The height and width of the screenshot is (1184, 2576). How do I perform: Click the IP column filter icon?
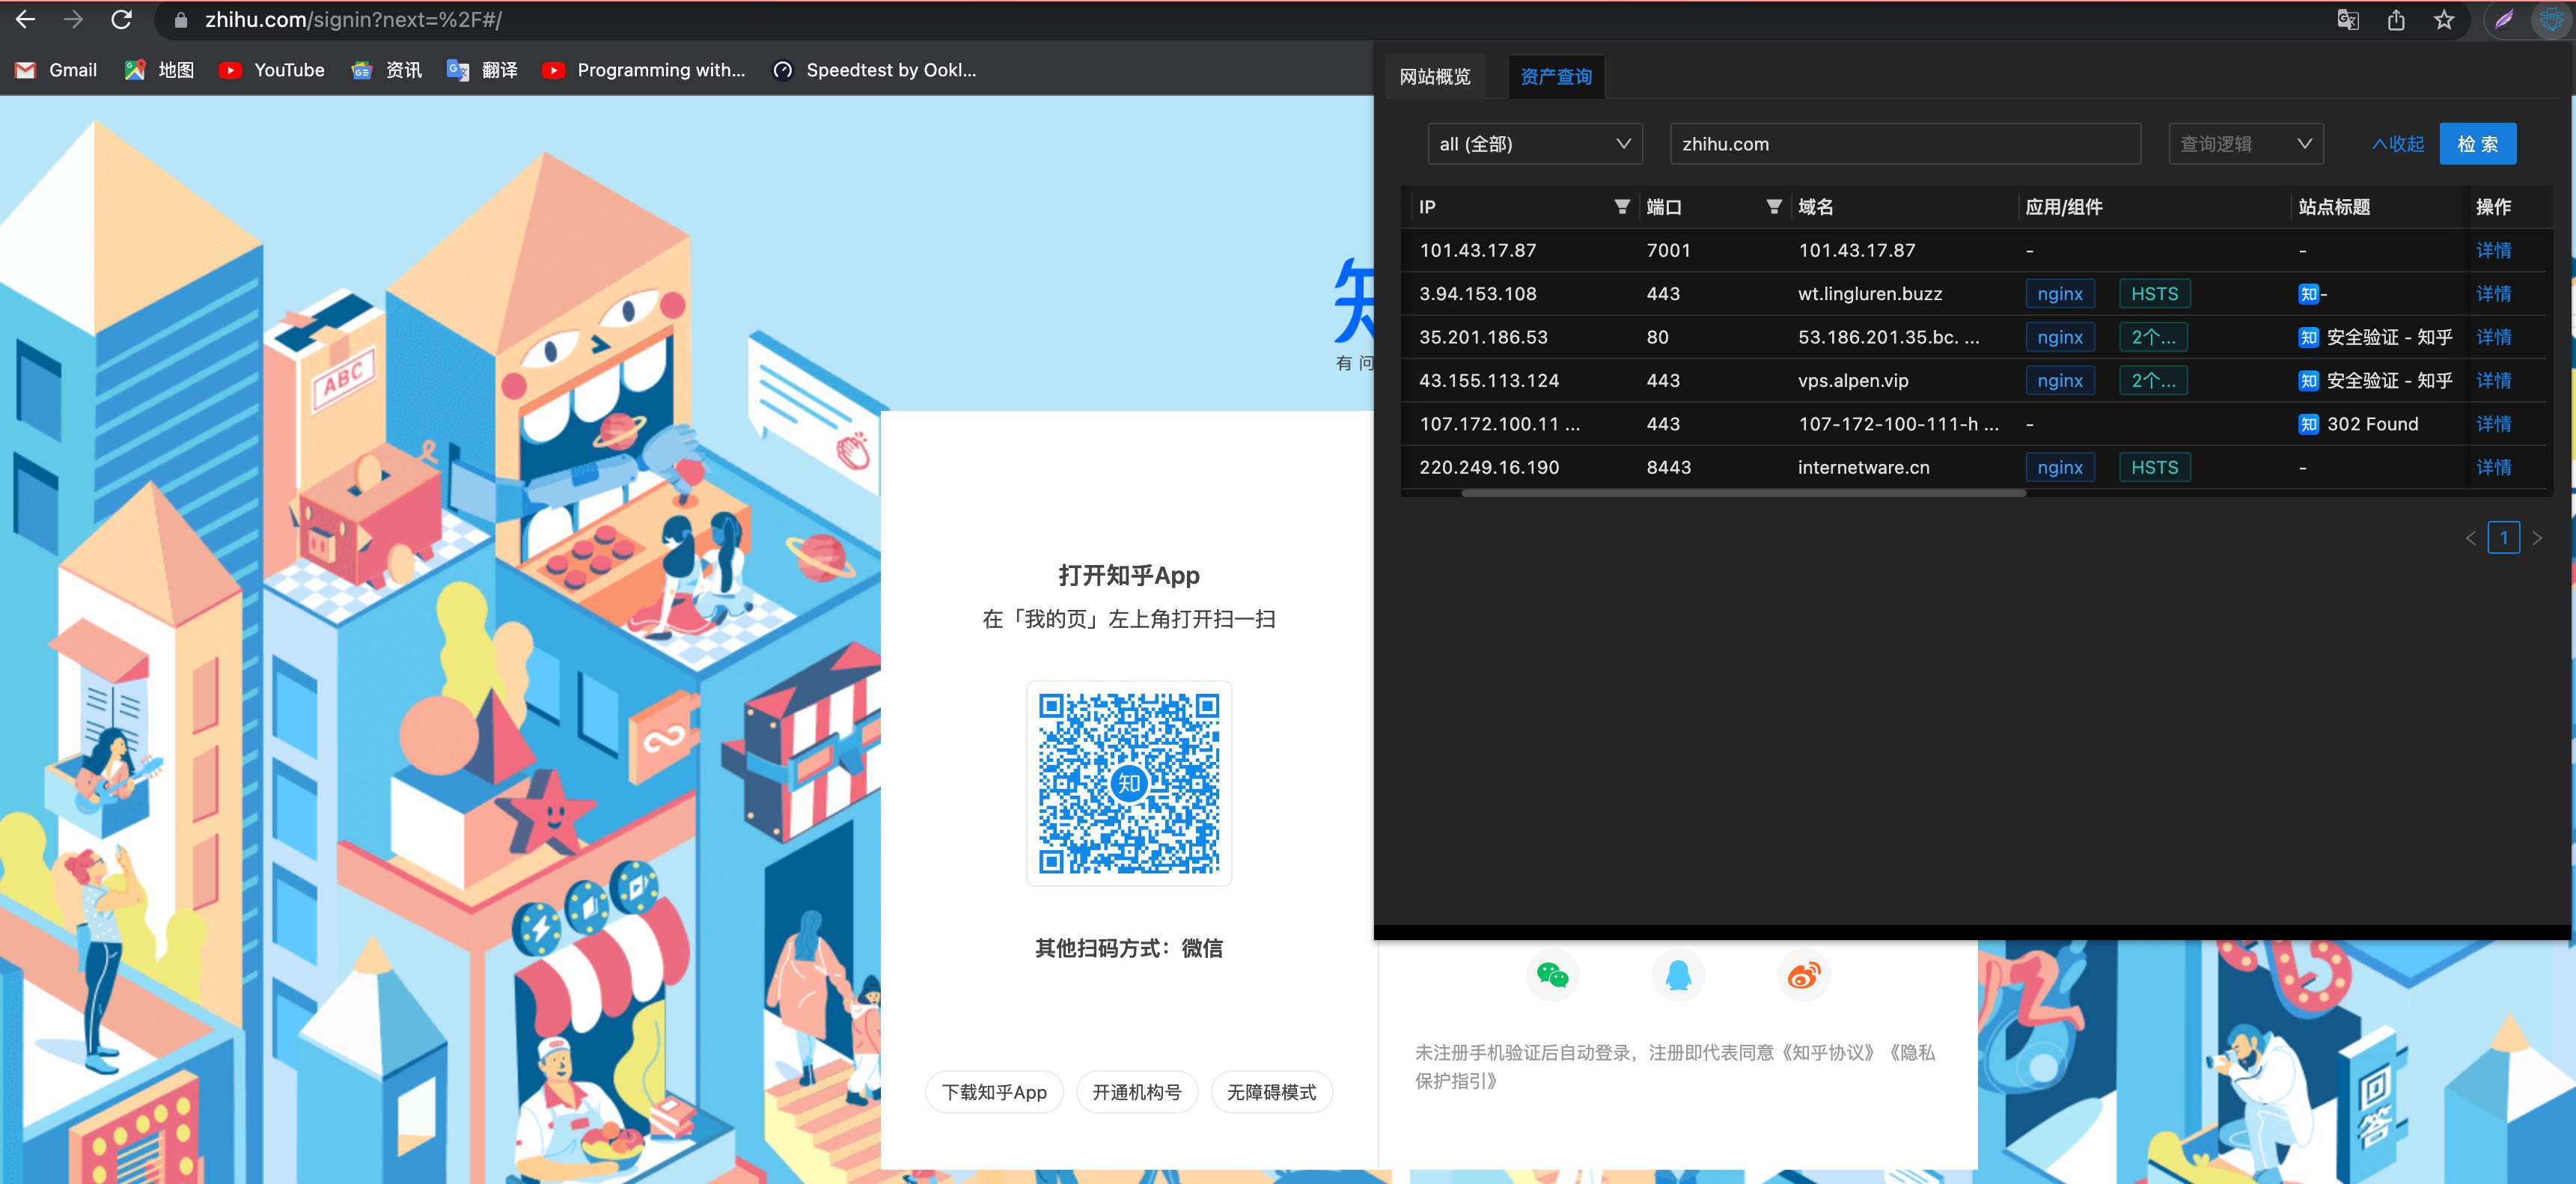1621,206
